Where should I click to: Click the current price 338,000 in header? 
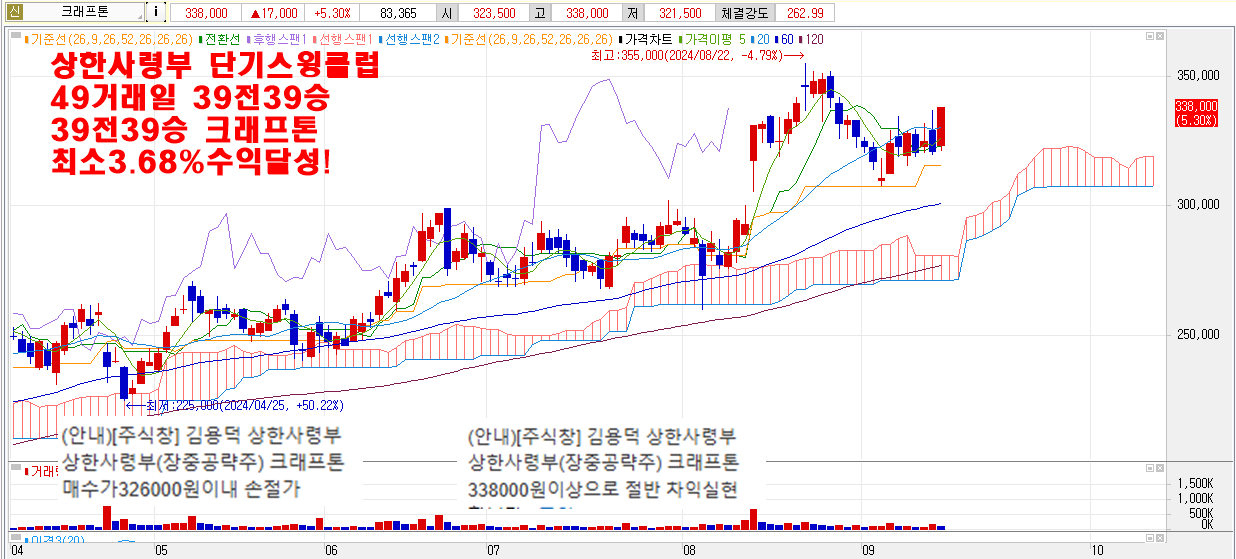[206, 13]
